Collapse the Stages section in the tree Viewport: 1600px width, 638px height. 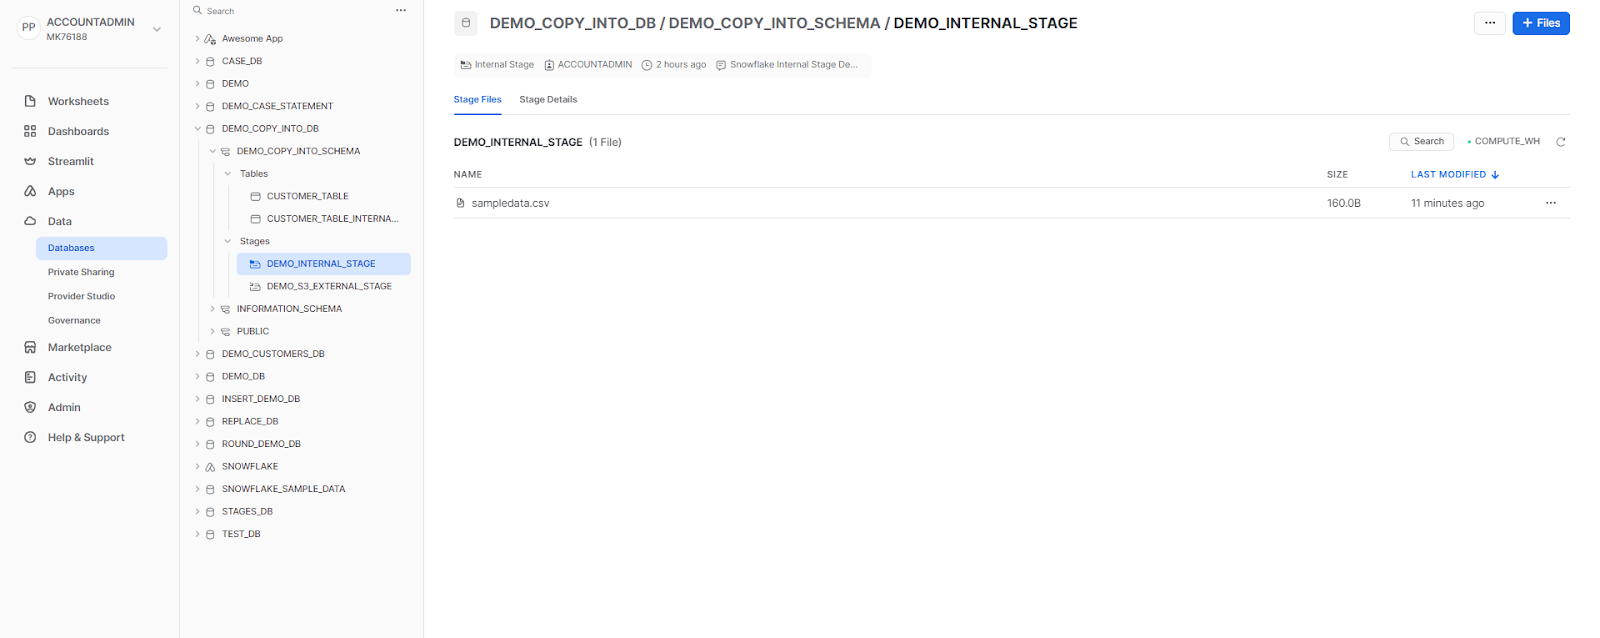[227, 240]
